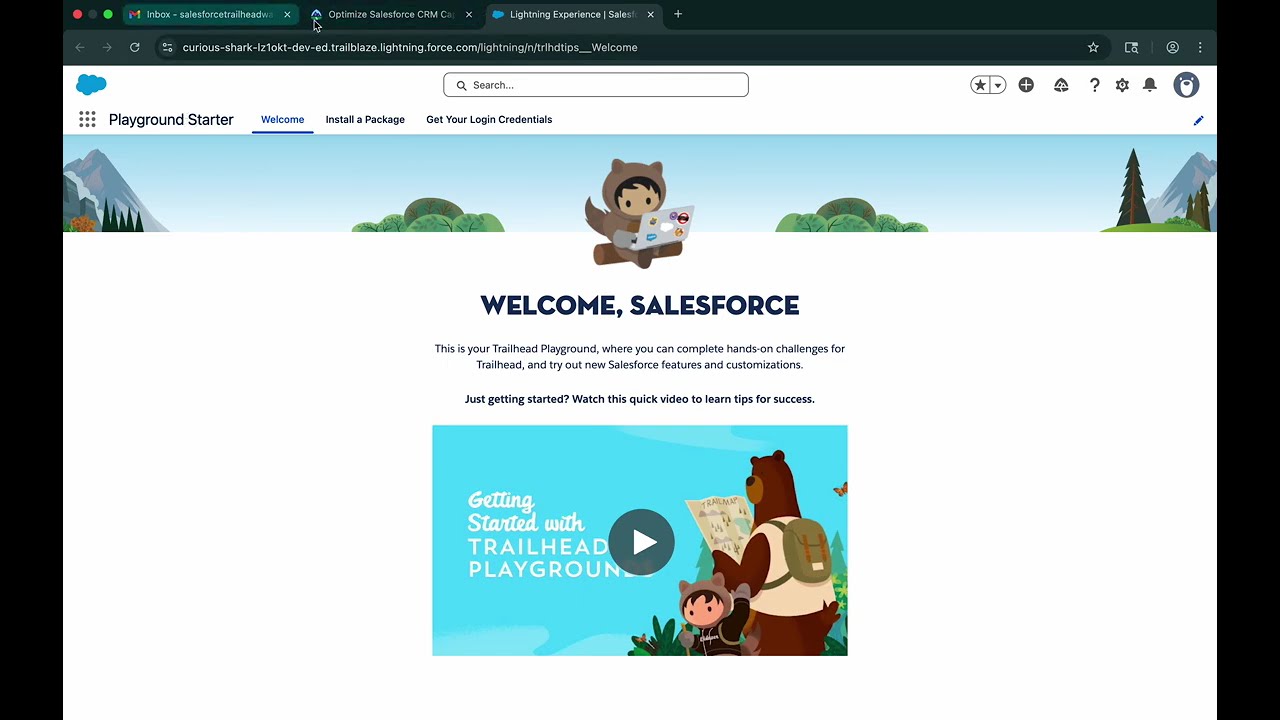Viewport: 1280px width, 720px height.
Task: Go back with the browser back arrow
Action: (x=80, y=47)
